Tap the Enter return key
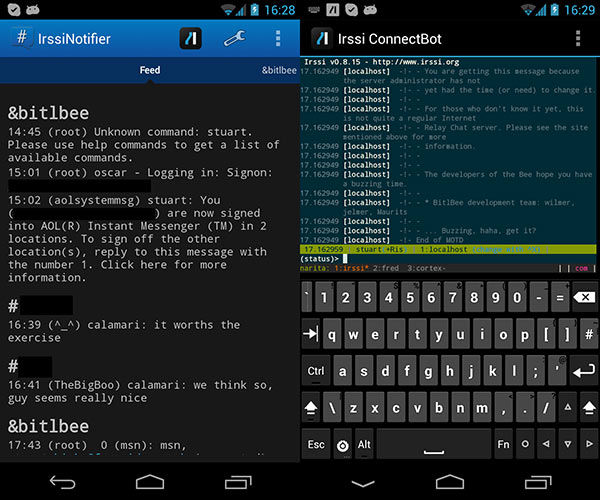The height and width of the screenshot is (500, 600). pos(584,370)
